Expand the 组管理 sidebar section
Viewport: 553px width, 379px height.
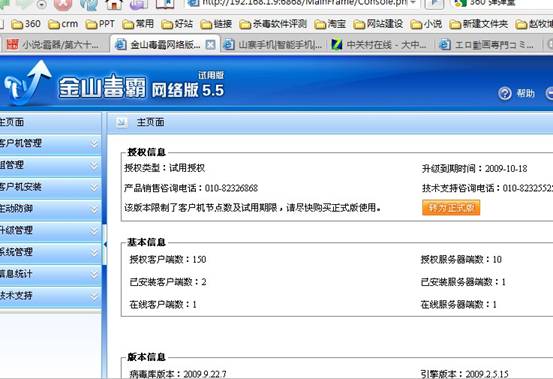tap(50, 165)
